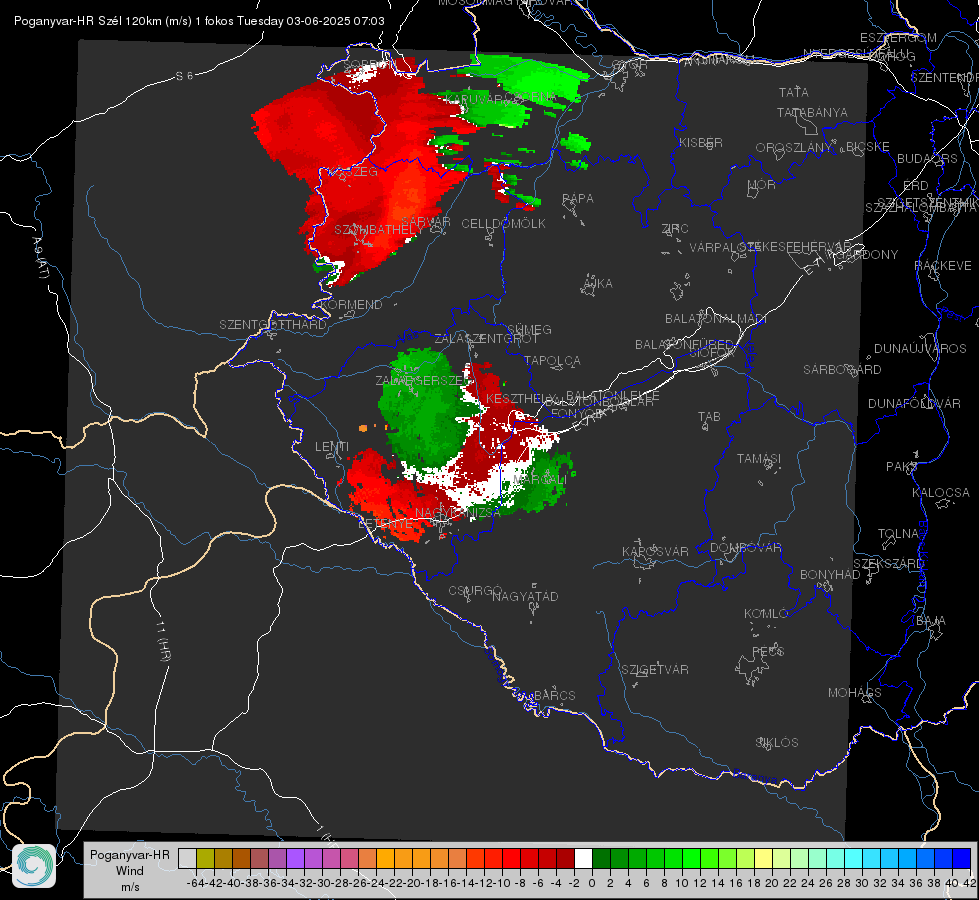The width and height of the screenshot is (979, 900).
Task: Click the SÜMEG city label
Action: click(529, 329)
